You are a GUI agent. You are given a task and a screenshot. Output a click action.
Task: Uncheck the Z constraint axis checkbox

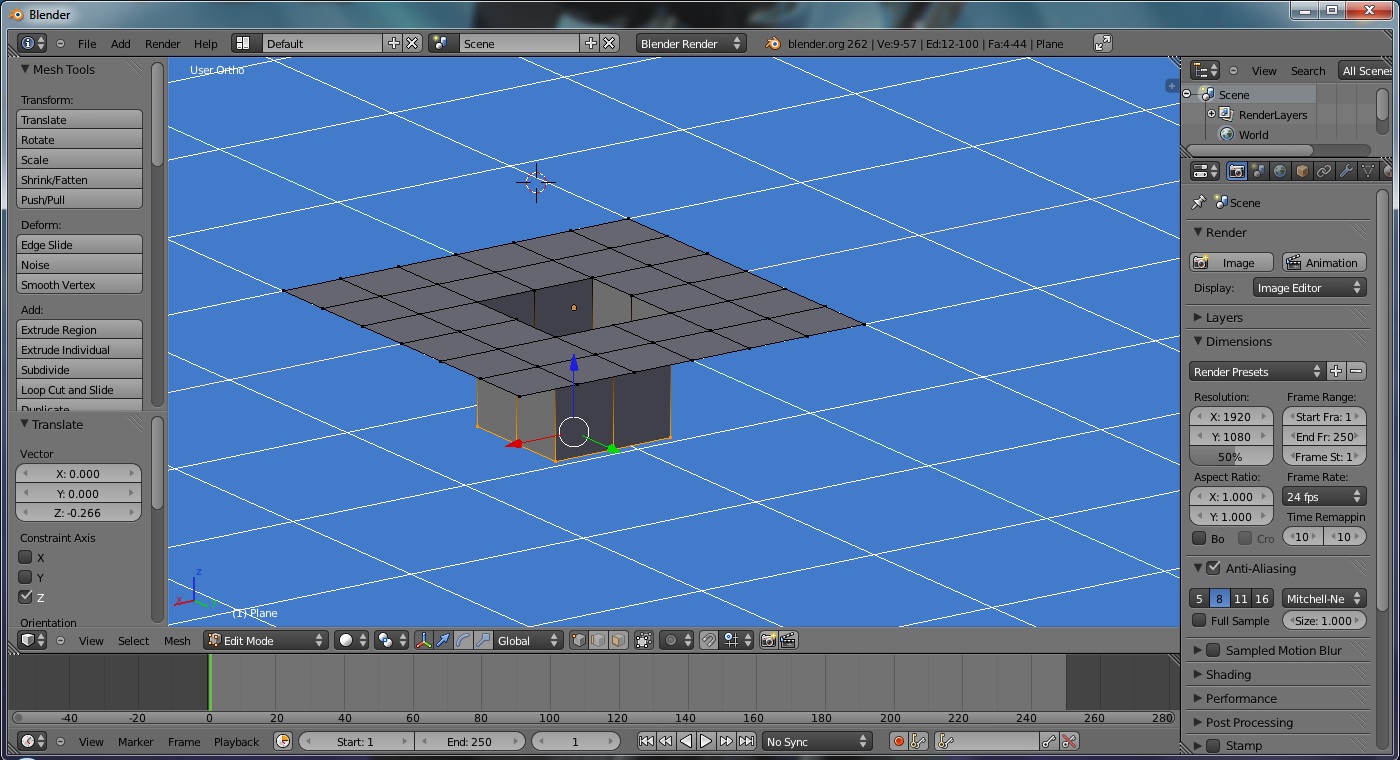click(x=26, y=597)
